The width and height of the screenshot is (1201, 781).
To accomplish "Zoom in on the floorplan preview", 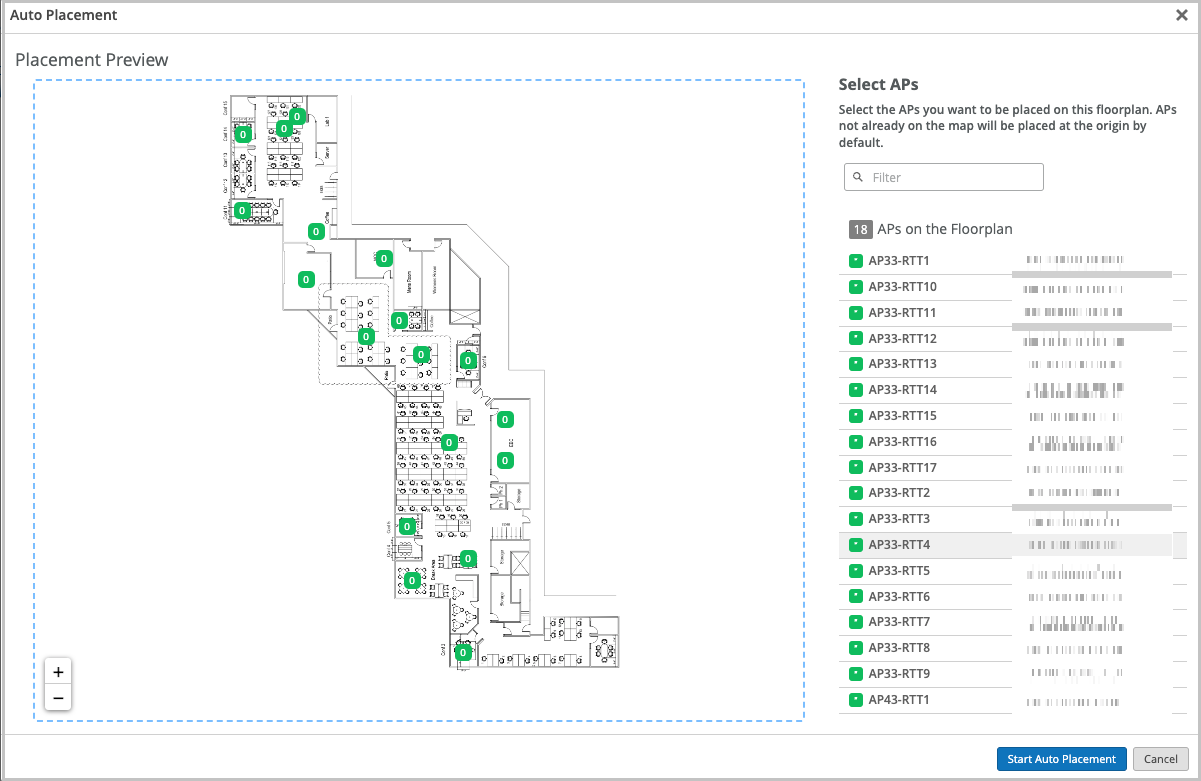I will (x=58, y=672).
